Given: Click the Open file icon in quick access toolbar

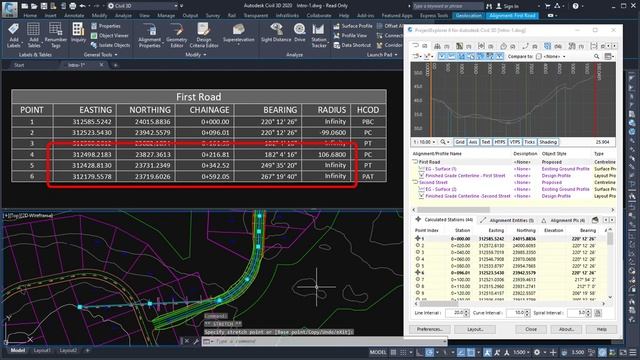Looking at the screenshot, I should click(34, 6).
